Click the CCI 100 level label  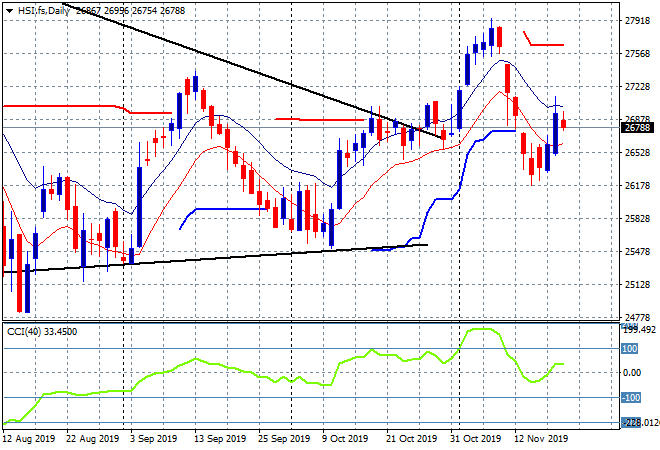click(630, 349)
